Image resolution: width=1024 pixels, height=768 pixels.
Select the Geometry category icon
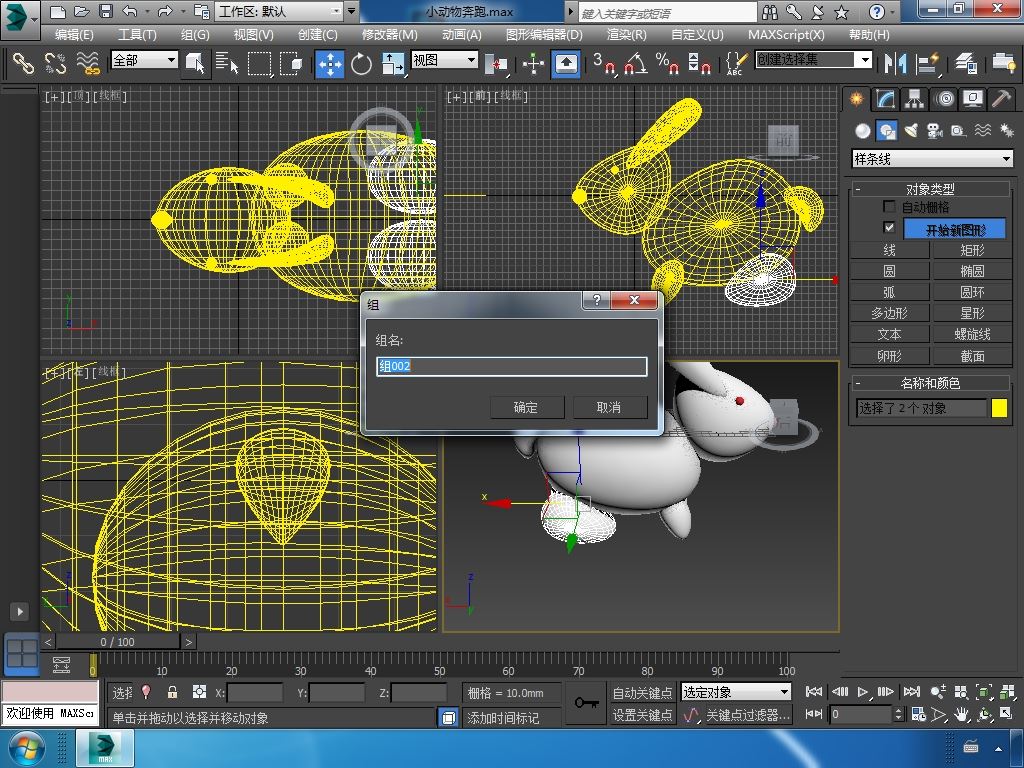click(x=863, y=131)
